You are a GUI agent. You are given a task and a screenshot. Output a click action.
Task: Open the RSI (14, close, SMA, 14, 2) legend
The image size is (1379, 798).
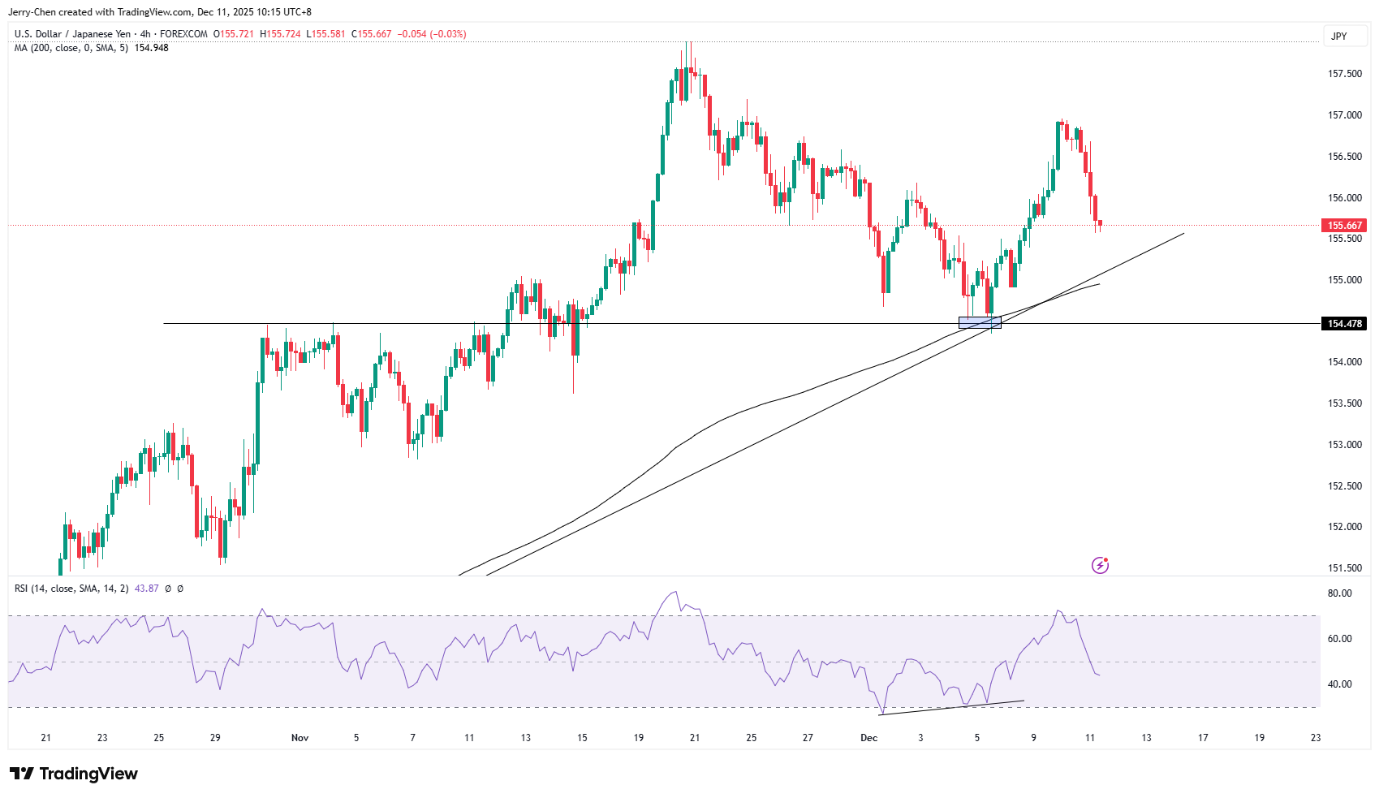[x=75, y=589]
